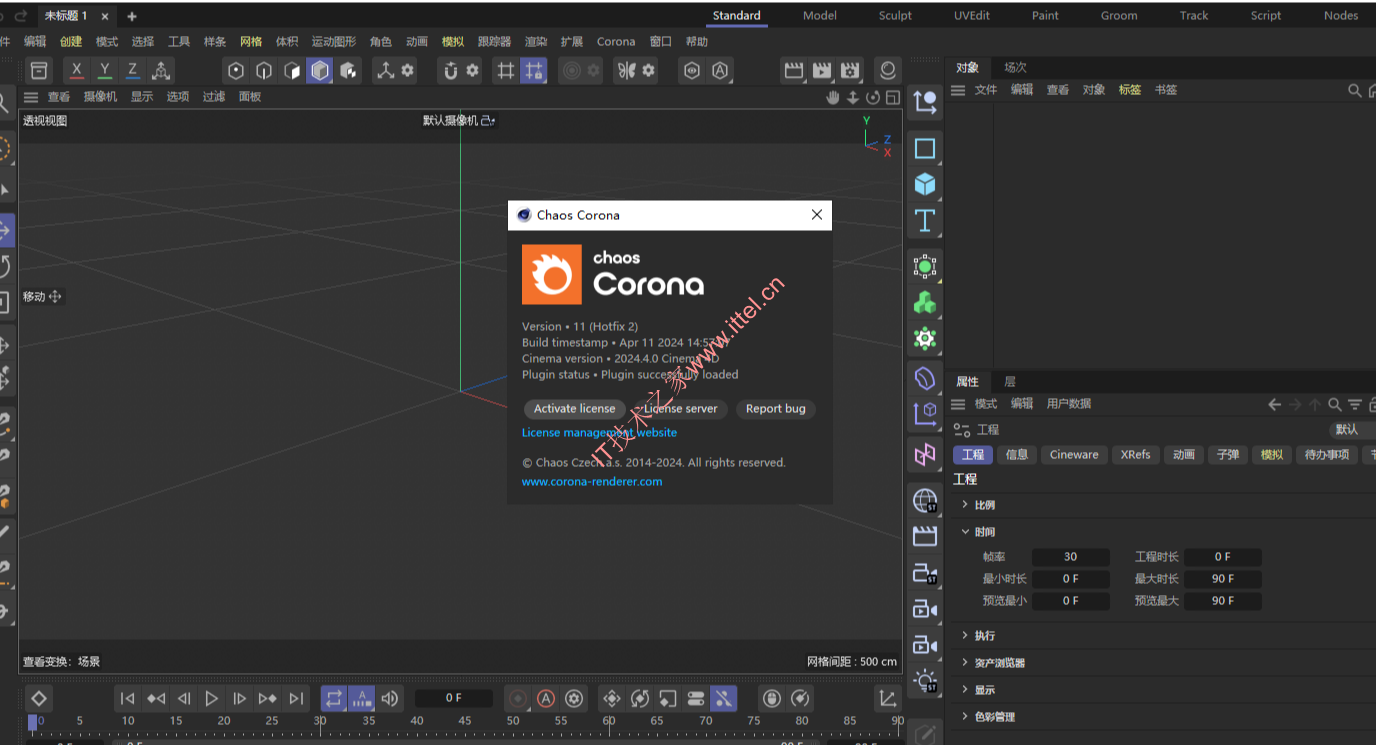Image resolution: width=1376 pixels, height=745 pixels.
Task: Toggle the locked workplane icon
Action: (535, 70)
